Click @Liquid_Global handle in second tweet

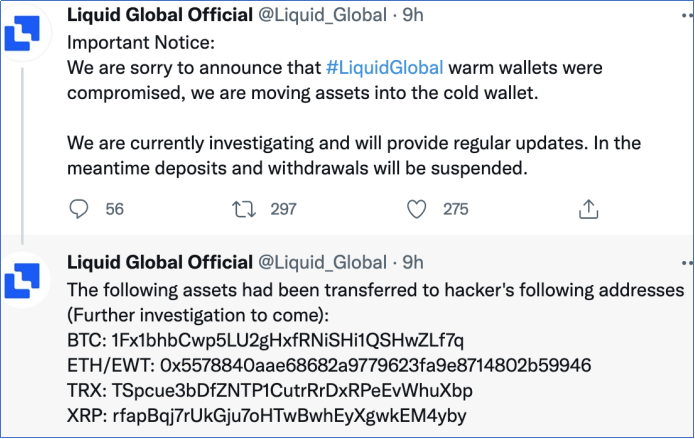[322, 263]
